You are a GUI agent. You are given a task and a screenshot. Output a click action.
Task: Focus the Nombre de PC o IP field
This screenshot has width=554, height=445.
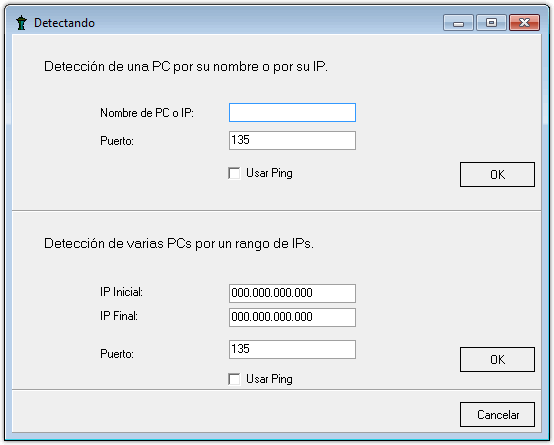tap(292, 112)
